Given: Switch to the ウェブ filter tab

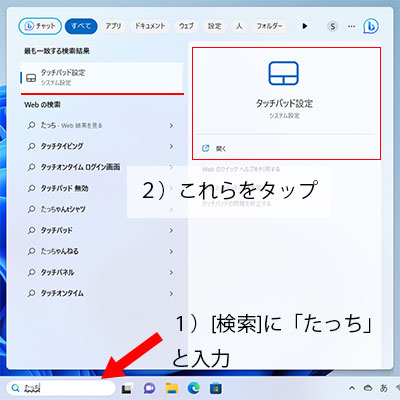Looking at the screenshot, I should click(186, 26).
